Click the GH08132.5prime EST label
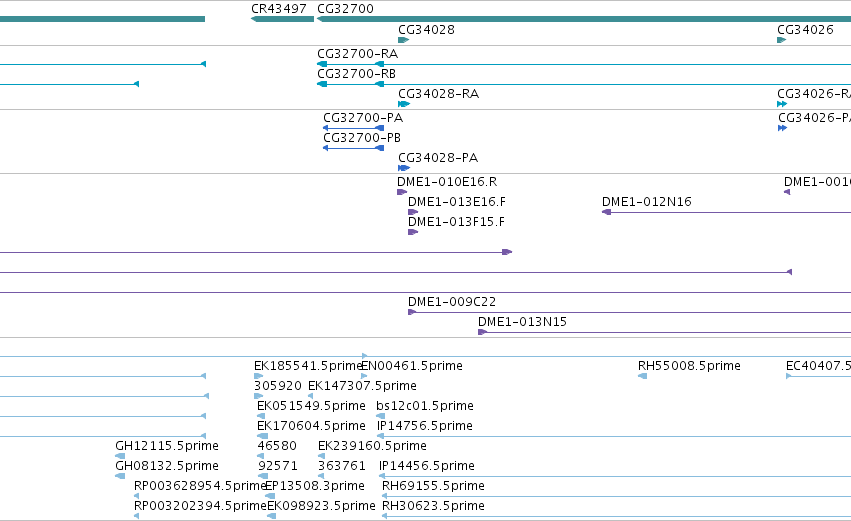Image resolution: width=851 pixels, height=521 pixels. [x=167, y=466]
